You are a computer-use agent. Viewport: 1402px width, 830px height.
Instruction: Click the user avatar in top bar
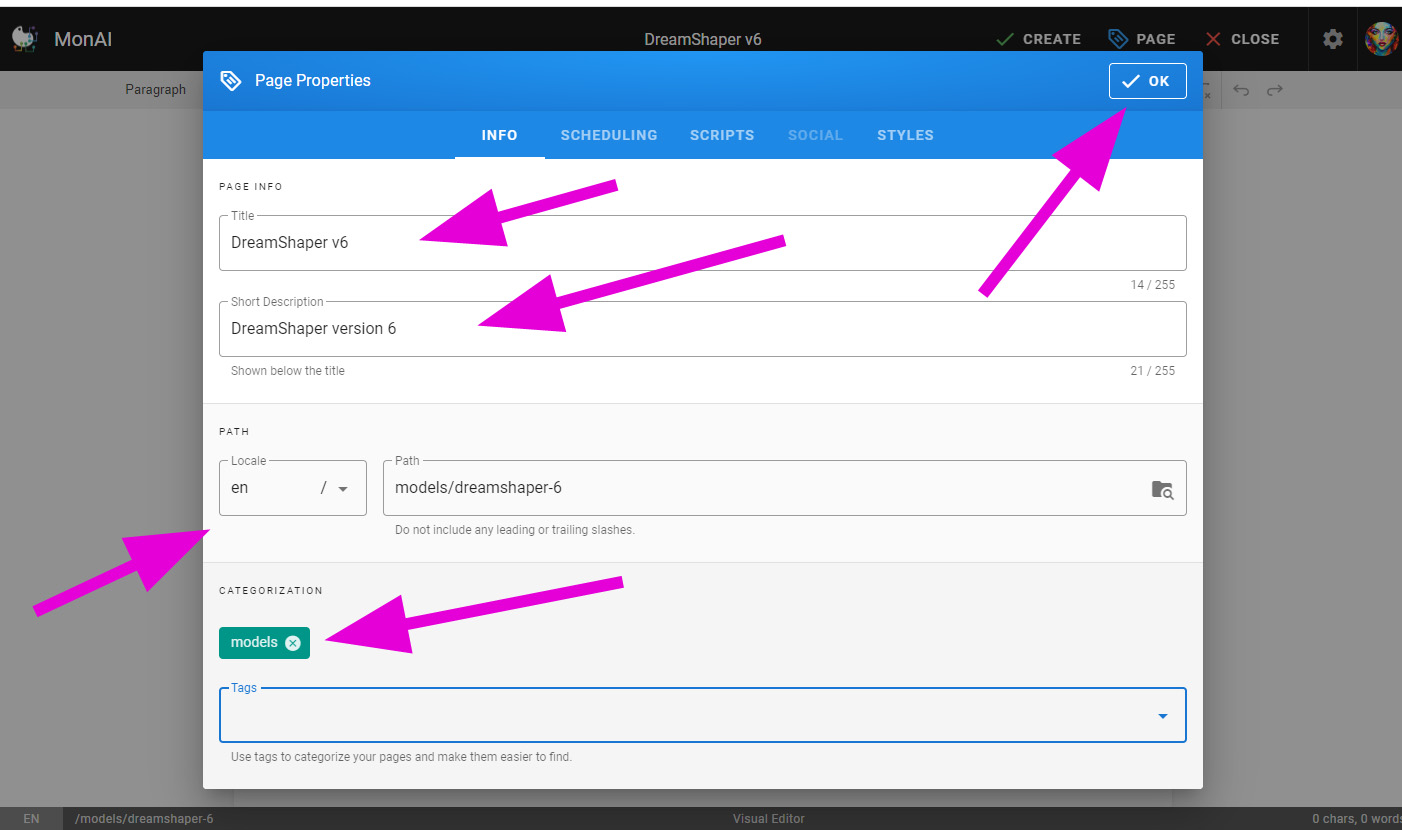coord(1381,39)
